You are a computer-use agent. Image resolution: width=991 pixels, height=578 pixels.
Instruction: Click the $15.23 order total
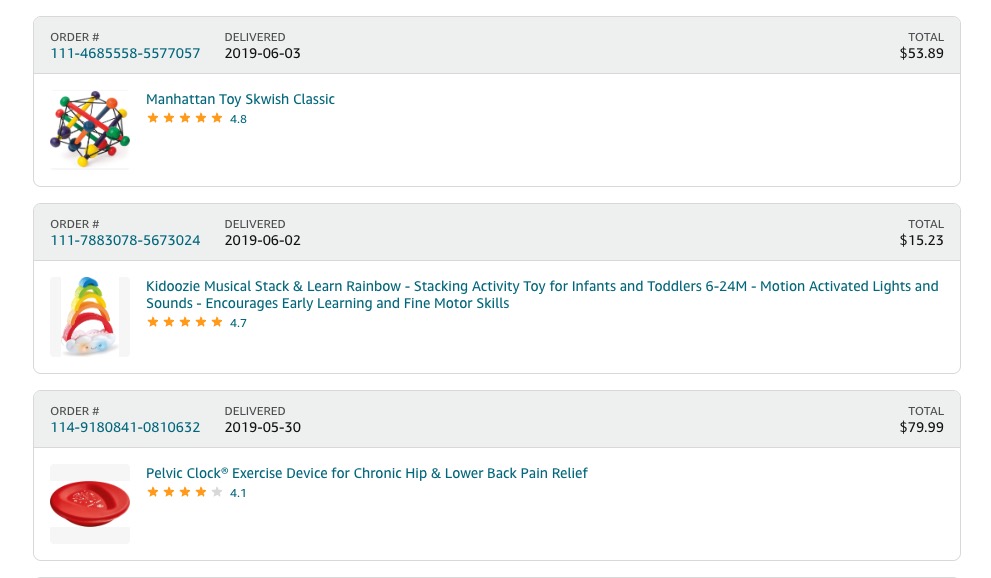click(921, 240)
